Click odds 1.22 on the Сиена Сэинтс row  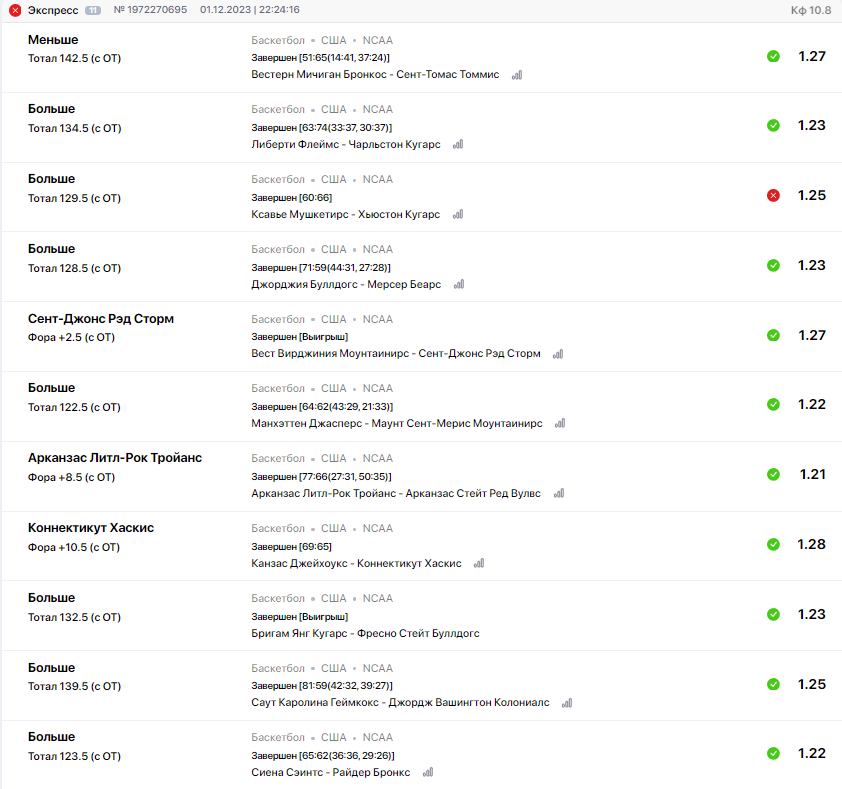811,753
